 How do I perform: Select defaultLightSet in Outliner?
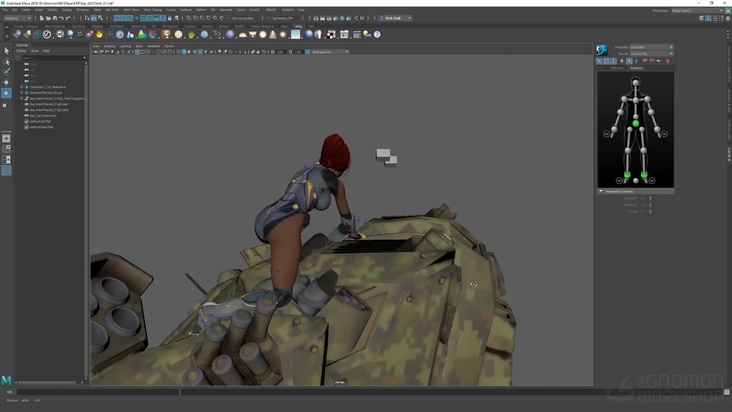(40, 121)
